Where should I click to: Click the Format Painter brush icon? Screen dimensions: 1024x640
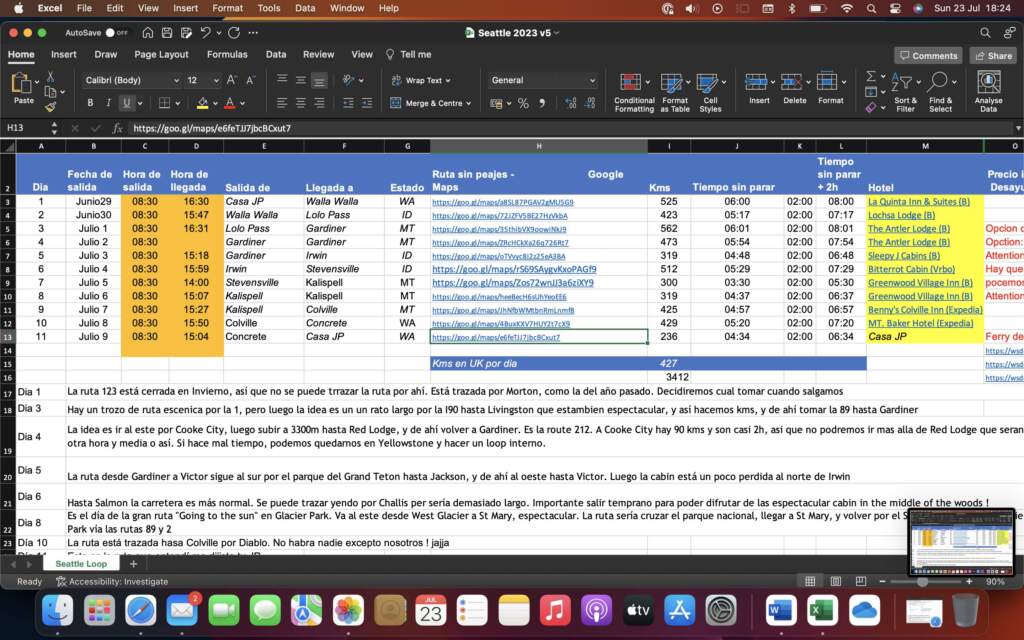coord(50,106)
